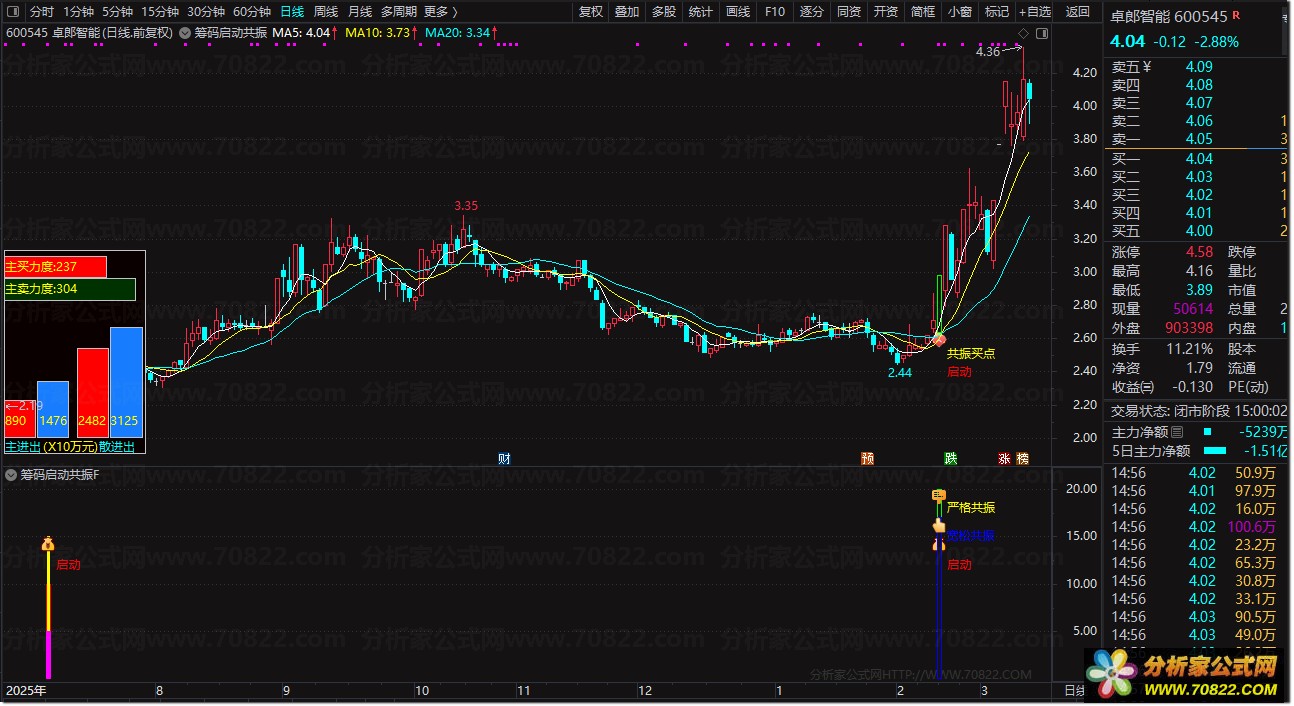The height and width of the screenshot is (706, 1294).
Task: Click the 统计 statistics button
Action: click(701, 12)
